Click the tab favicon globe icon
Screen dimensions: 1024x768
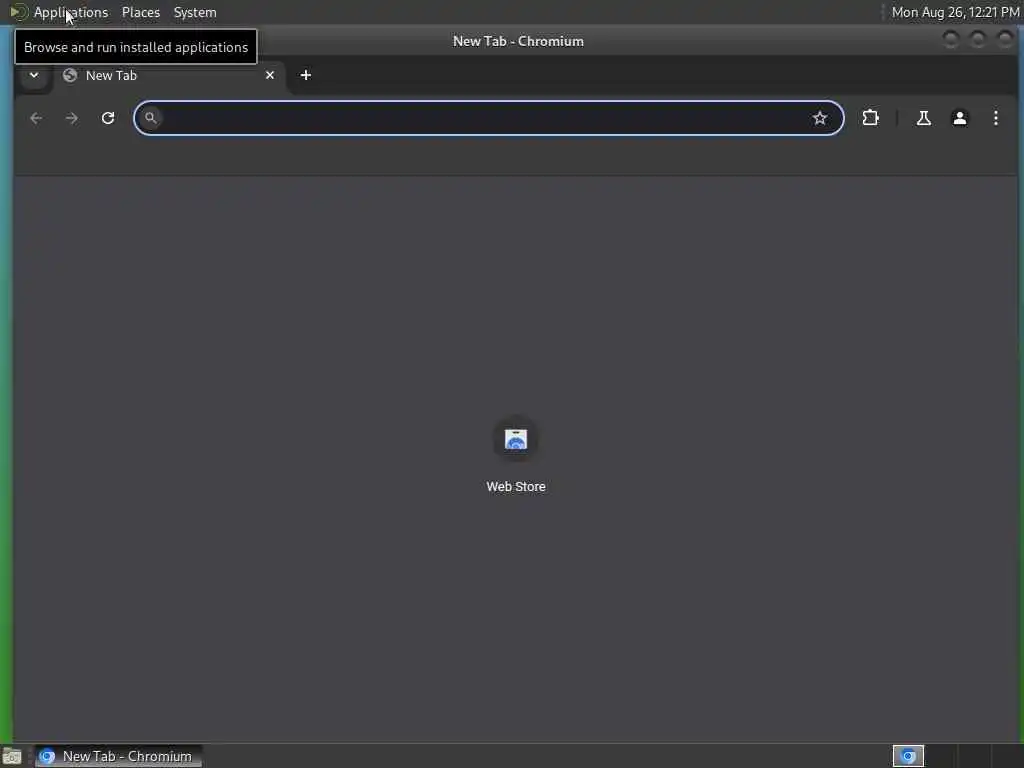click(70, 75)
